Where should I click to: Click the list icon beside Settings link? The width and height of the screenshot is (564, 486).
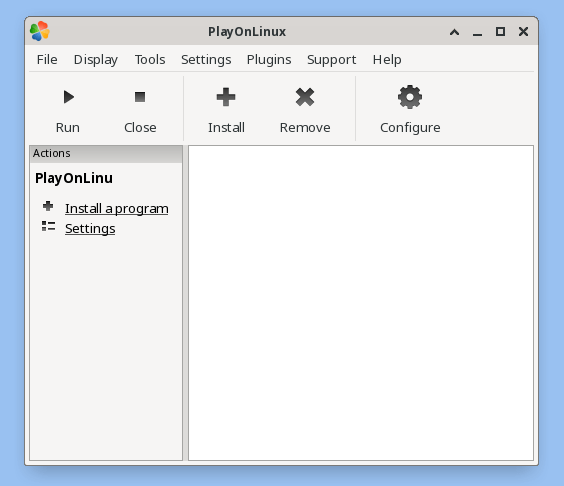(48, 226)
